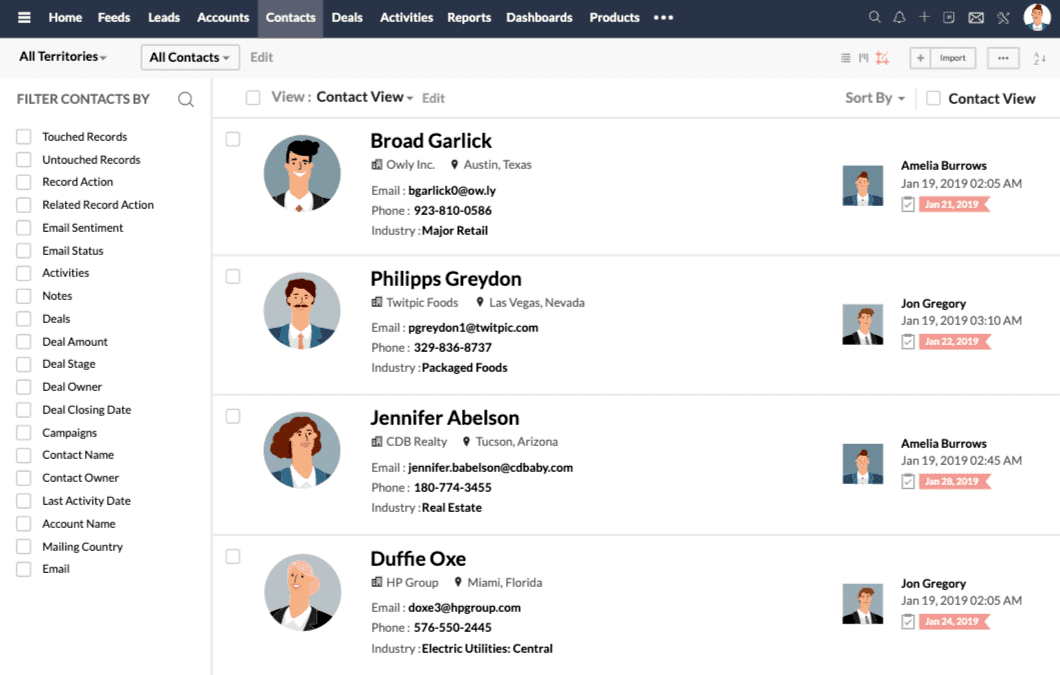The image size is (1060, 675).
Task: Open the user profile avatar
Action: click(x=1036, y=17)
